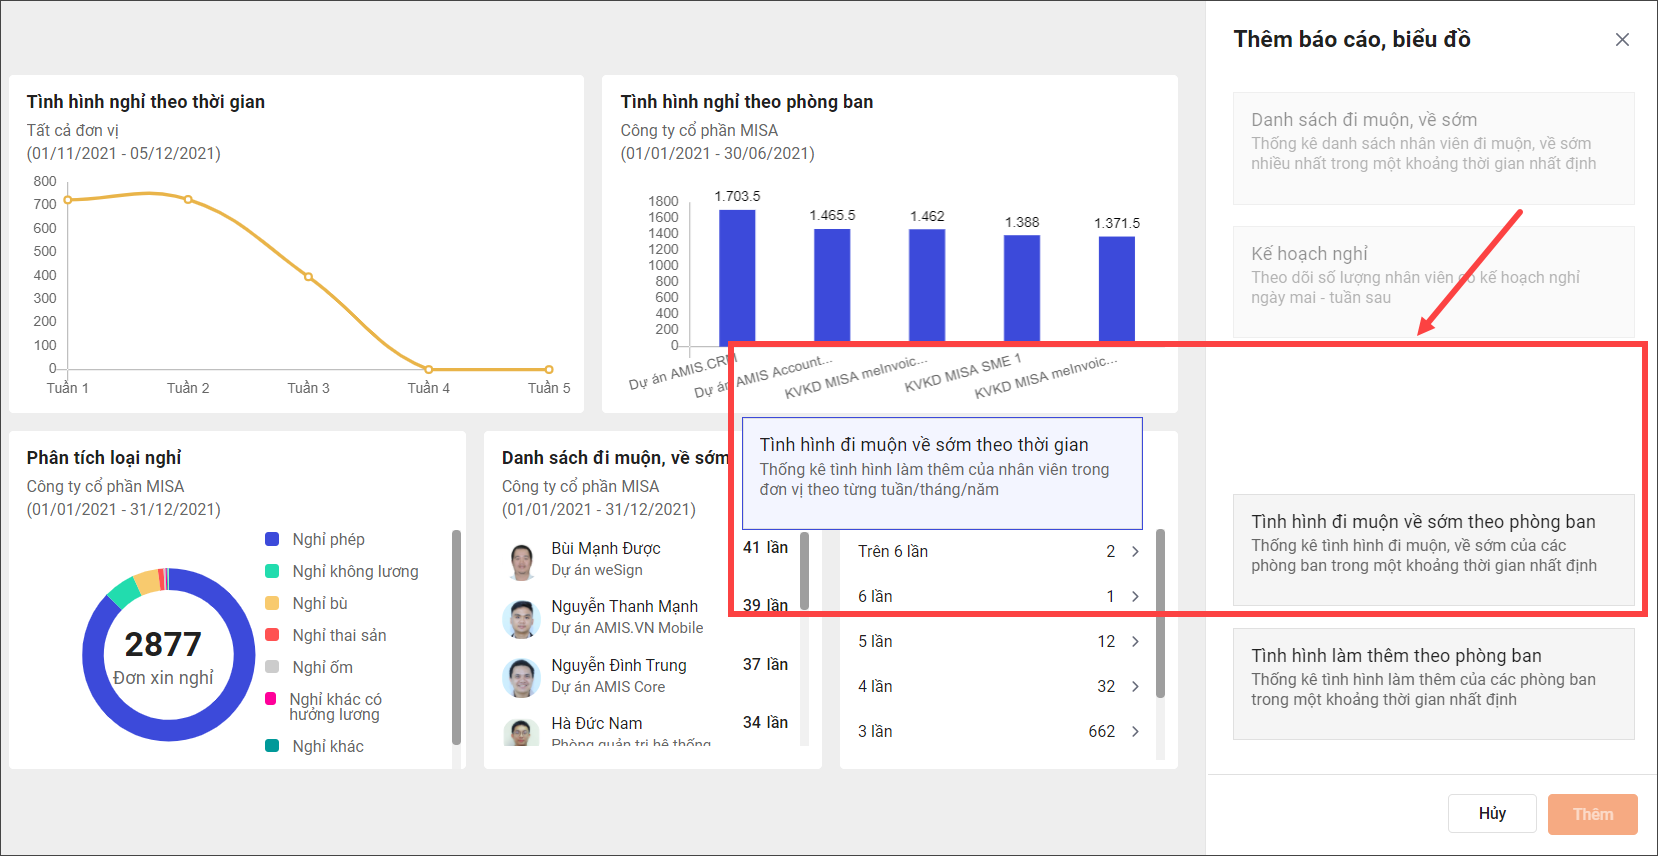Screen dimensions: 1658x856
Task: Toggle the Nghỉ bù legend marker
Action: tap(272, 603)
